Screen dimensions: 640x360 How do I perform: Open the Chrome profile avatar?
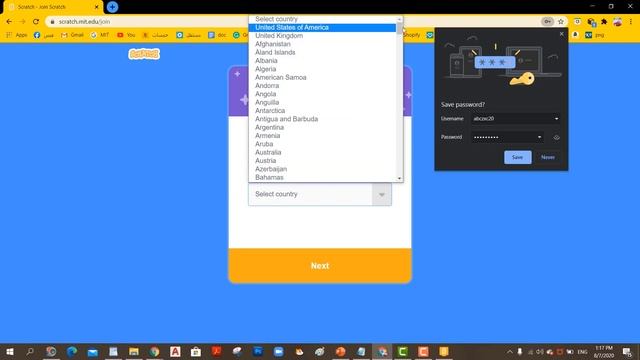tap(618, 22)
